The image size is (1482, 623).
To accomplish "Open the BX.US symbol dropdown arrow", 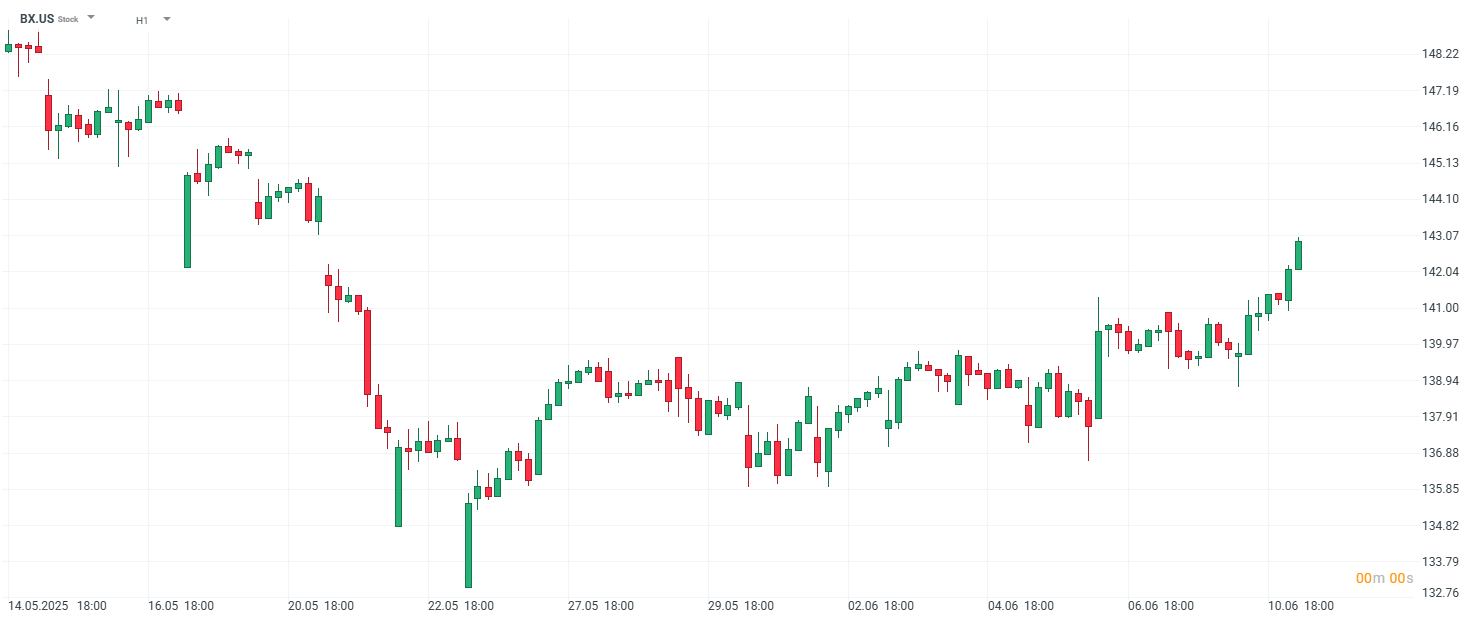I will click(x=91, y=18).
